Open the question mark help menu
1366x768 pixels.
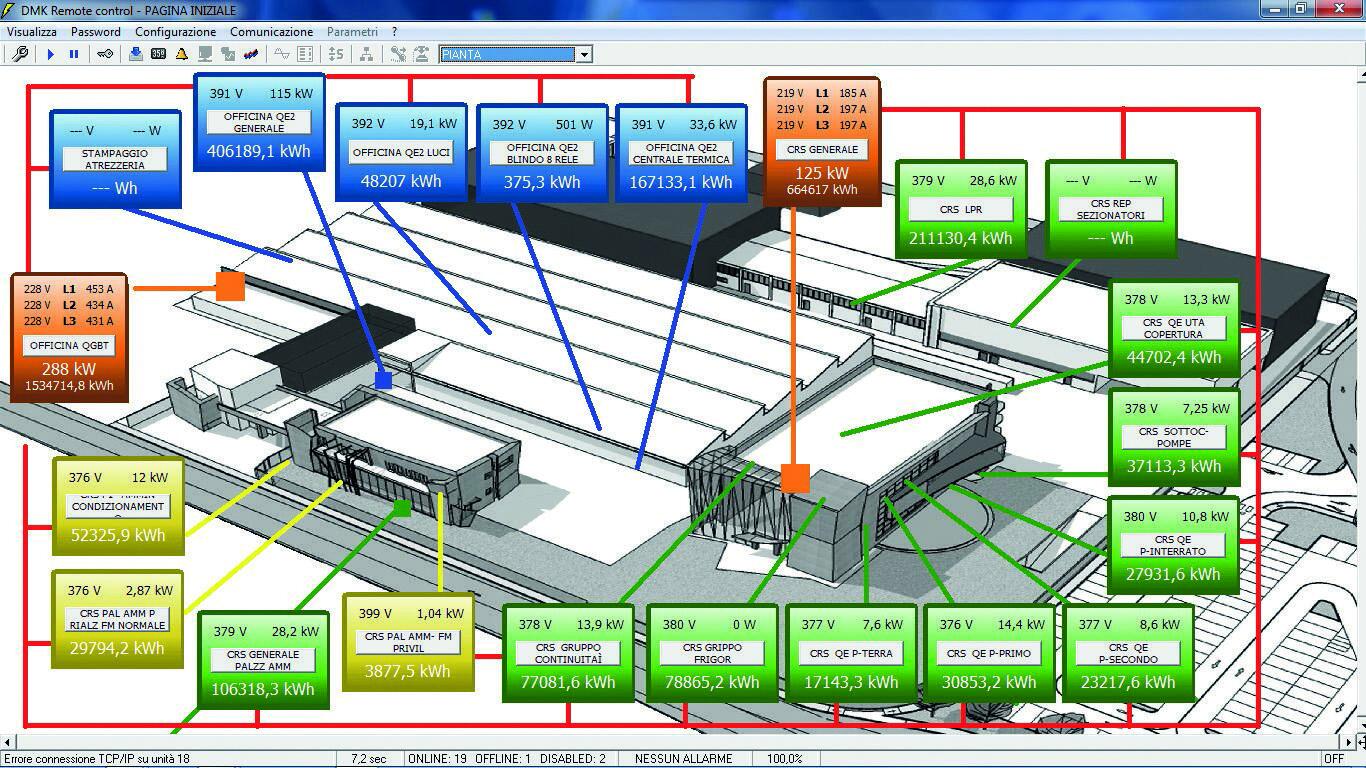(394, 32)
